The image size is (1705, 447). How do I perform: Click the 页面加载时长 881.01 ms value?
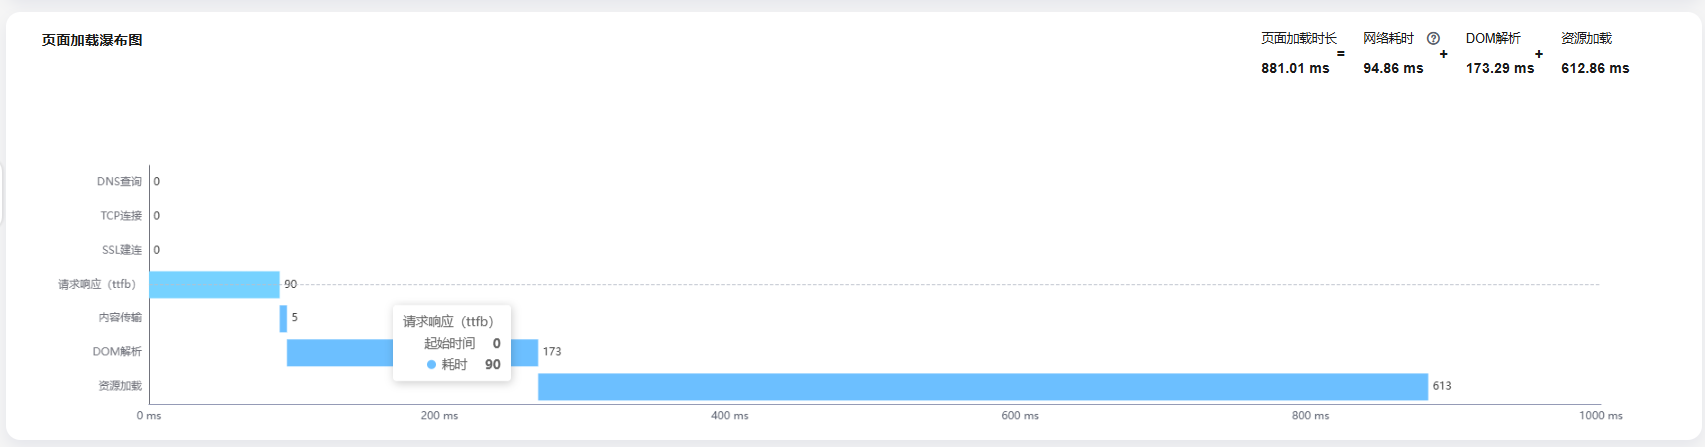tap(1295, 68)
